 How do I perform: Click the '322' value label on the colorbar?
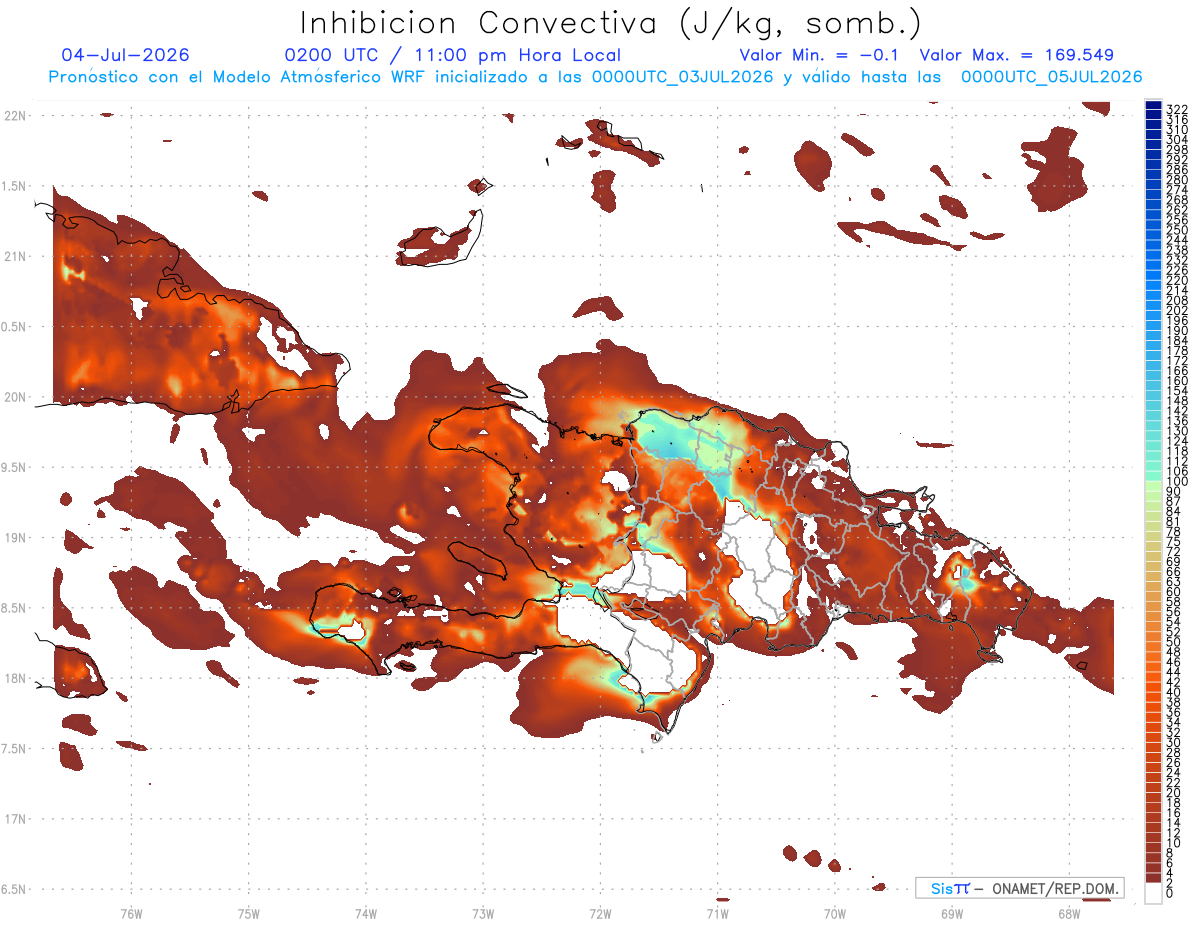tap(1177, 109)
